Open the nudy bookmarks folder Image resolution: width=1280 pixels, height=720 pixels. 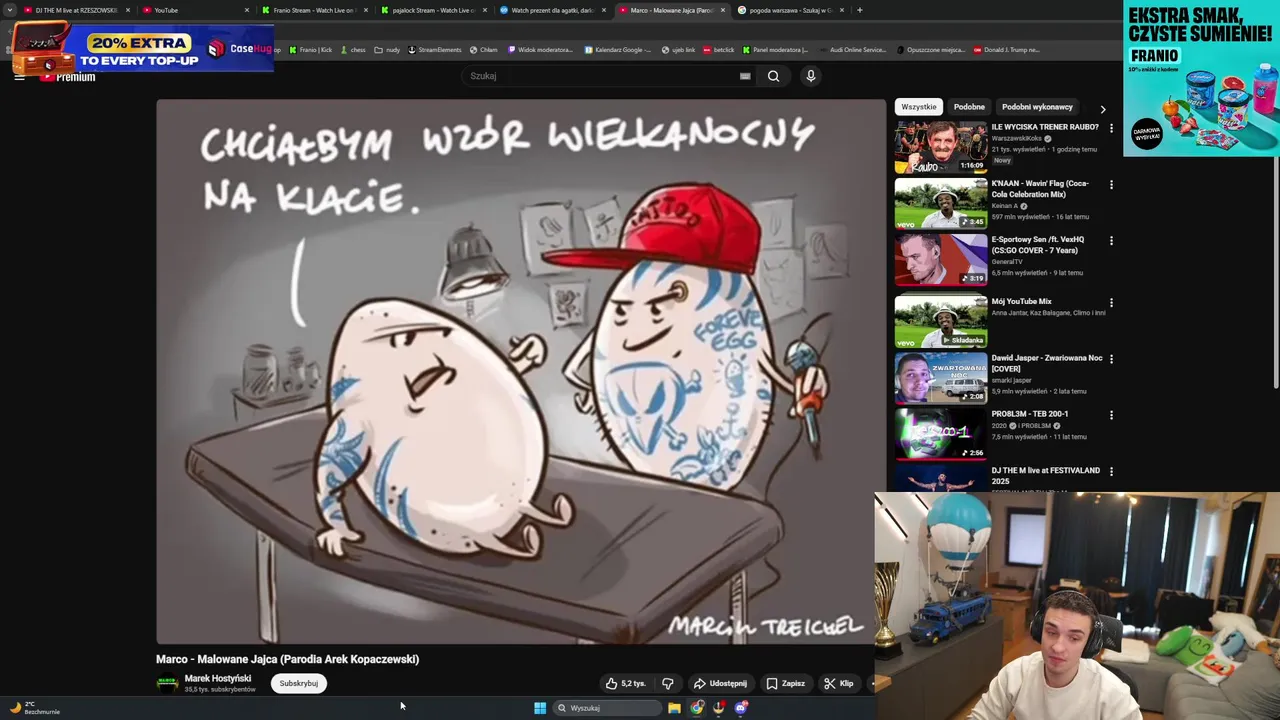(x=387, y=50)
